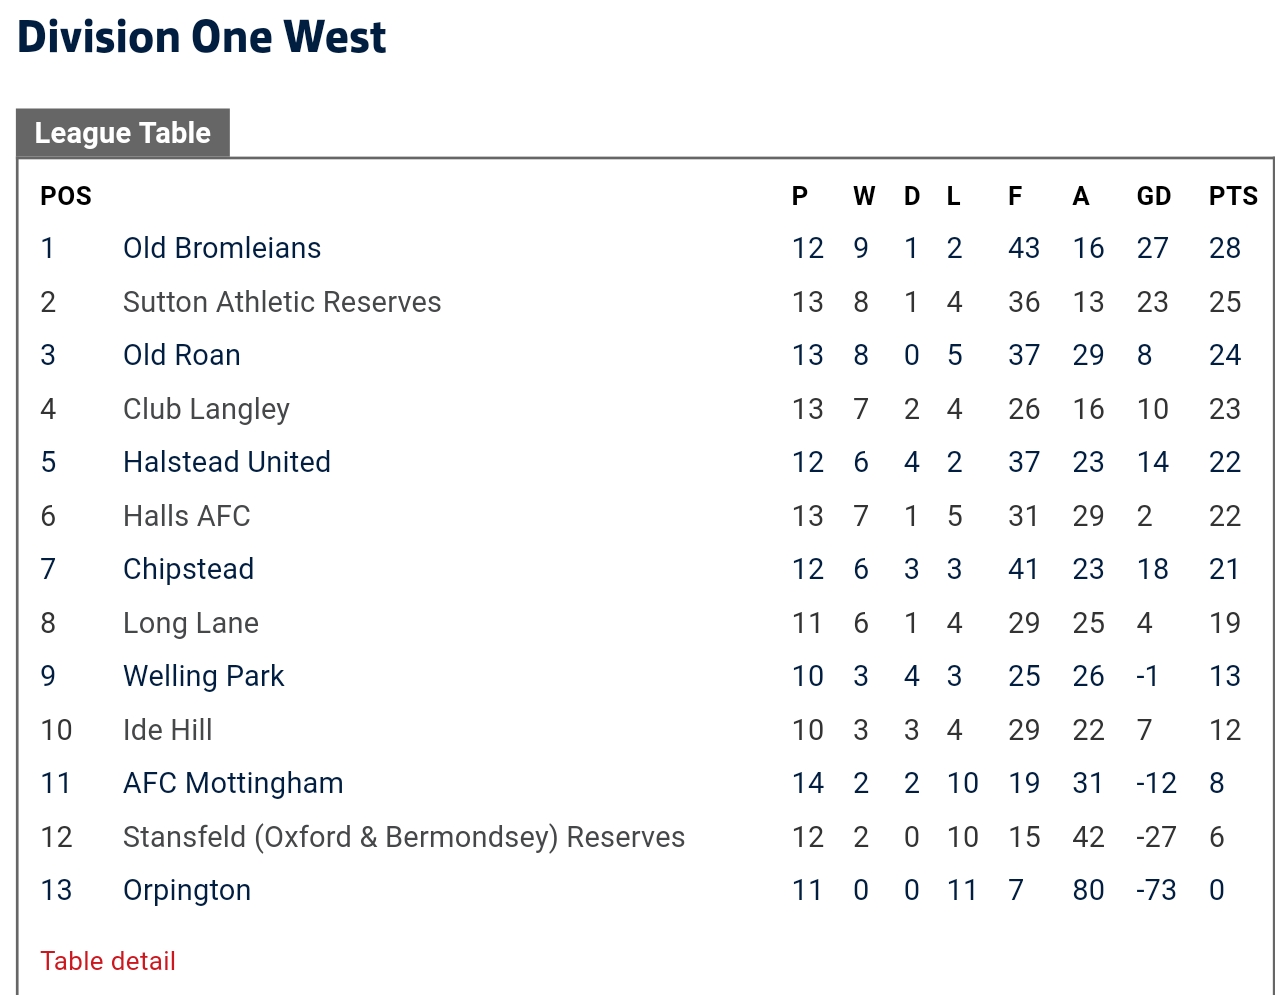Open the Table detail link
The height and width of the screenshot is (995, 1275).
(x=108, y=961)
